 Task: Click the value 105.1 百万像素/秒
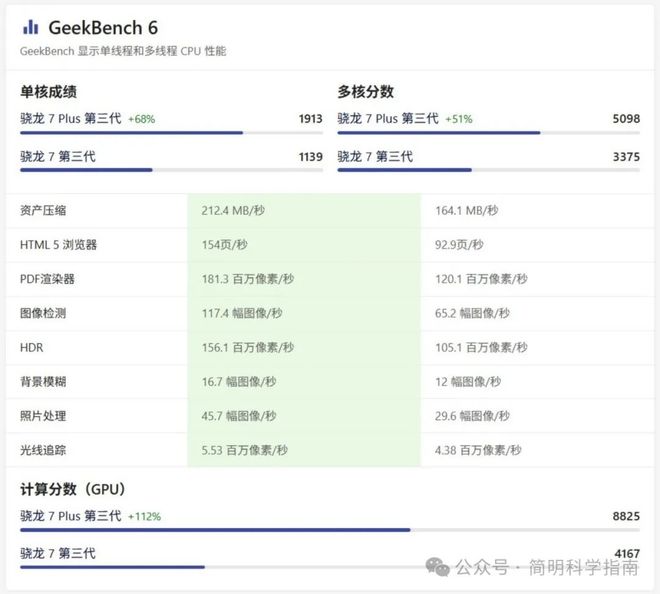click(x=482, y=347)
